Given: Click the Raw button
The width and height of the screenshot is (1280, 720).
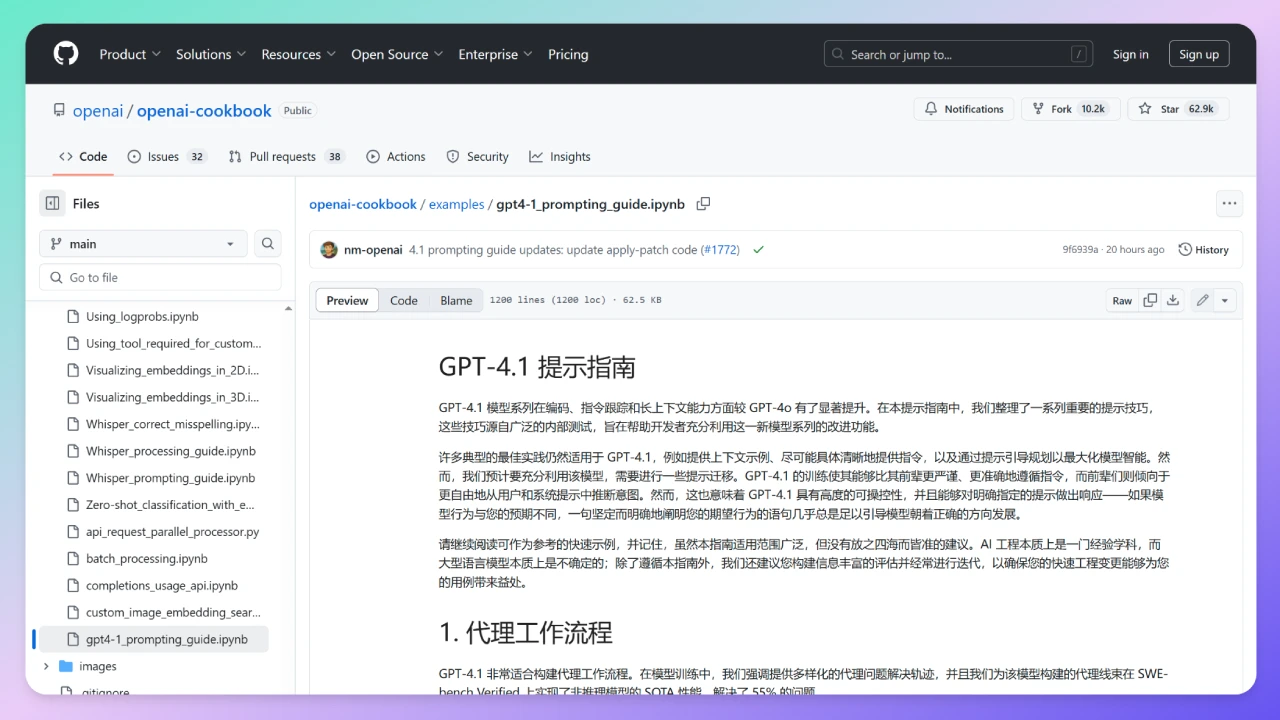Looking at the screenshot, I should [x=1122, y=300].
